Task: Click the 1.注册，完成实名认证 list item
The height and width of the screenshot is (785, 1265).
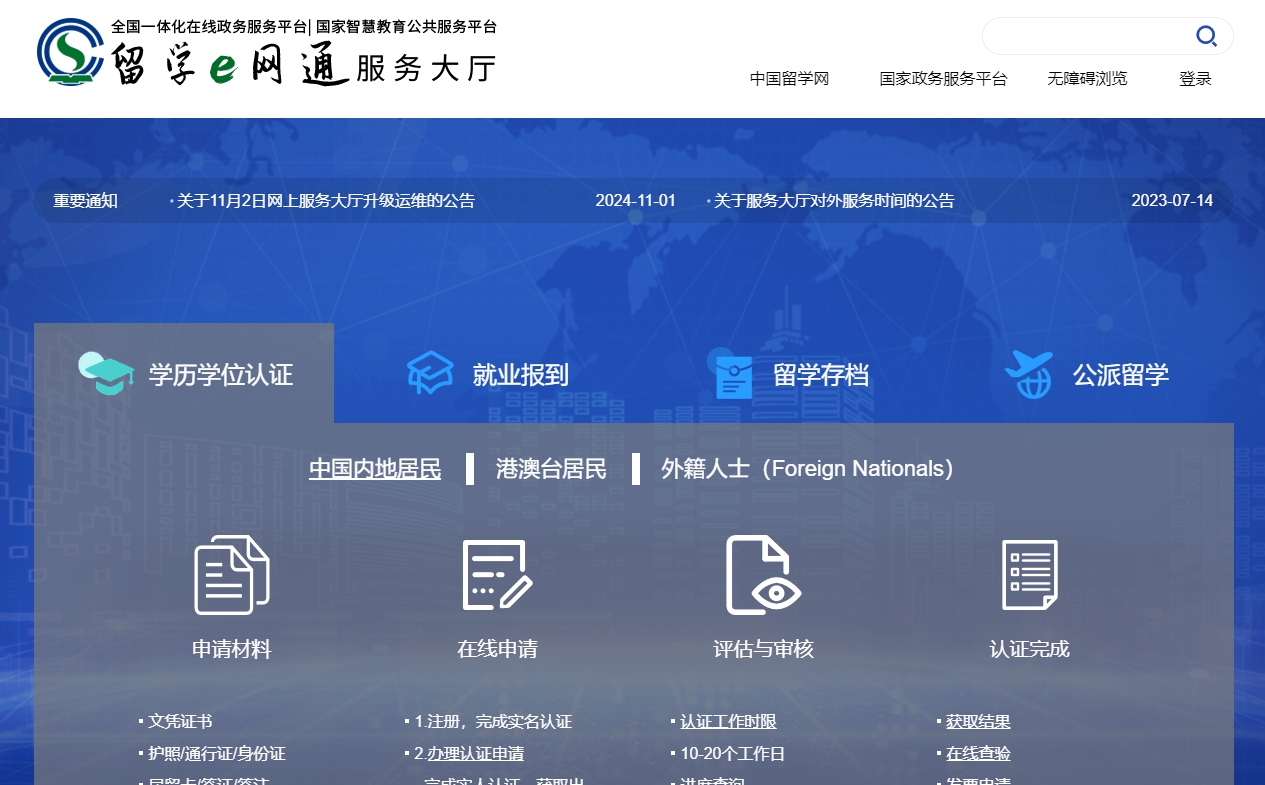Action: point(493,721)
